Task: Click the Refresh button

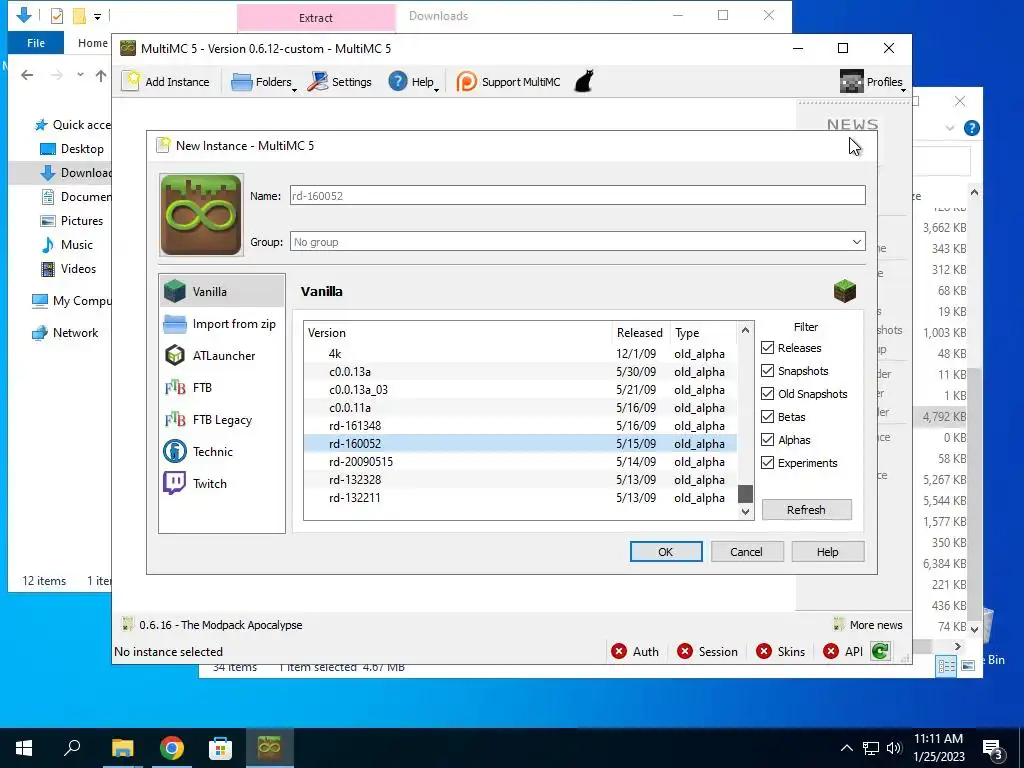Action: (807, 509)
